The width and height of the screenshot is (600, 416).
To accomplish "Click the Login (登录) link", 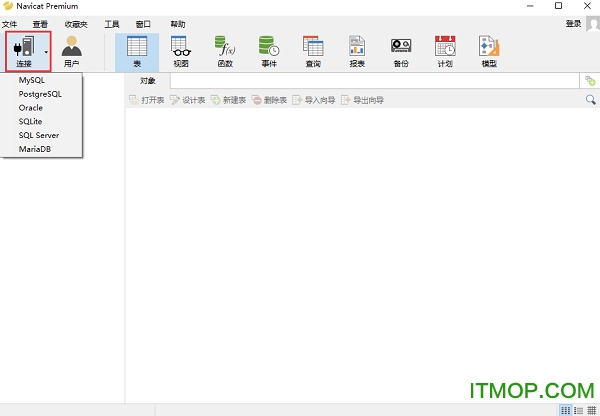I will tap(573, 23).
